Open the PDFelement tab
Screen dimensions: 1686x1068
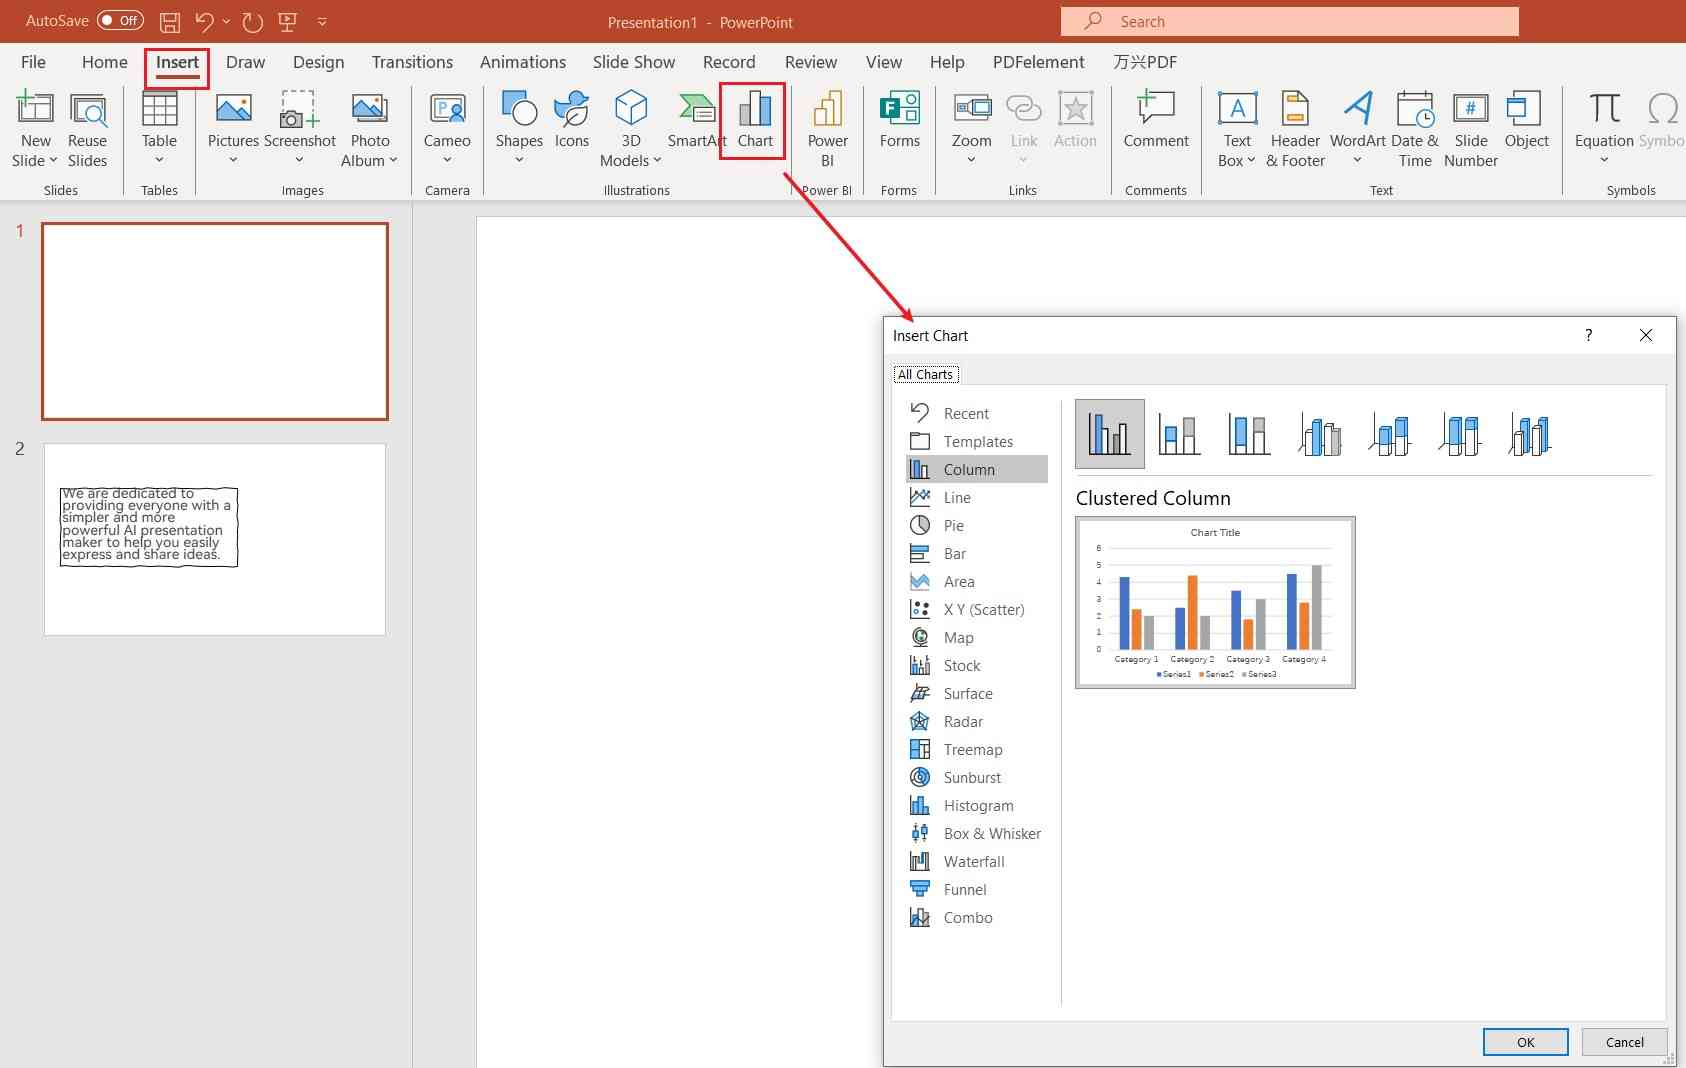tap(1038, 62)
